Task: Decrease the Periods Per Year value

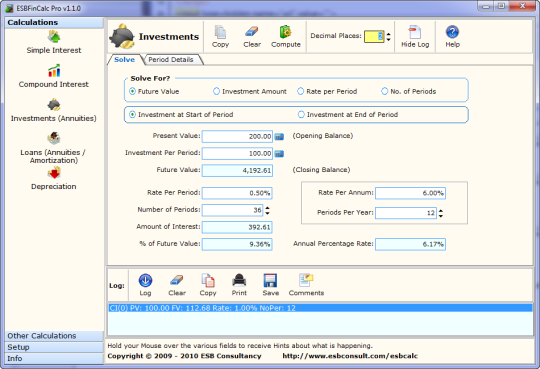Action: (x=441, y=216)
